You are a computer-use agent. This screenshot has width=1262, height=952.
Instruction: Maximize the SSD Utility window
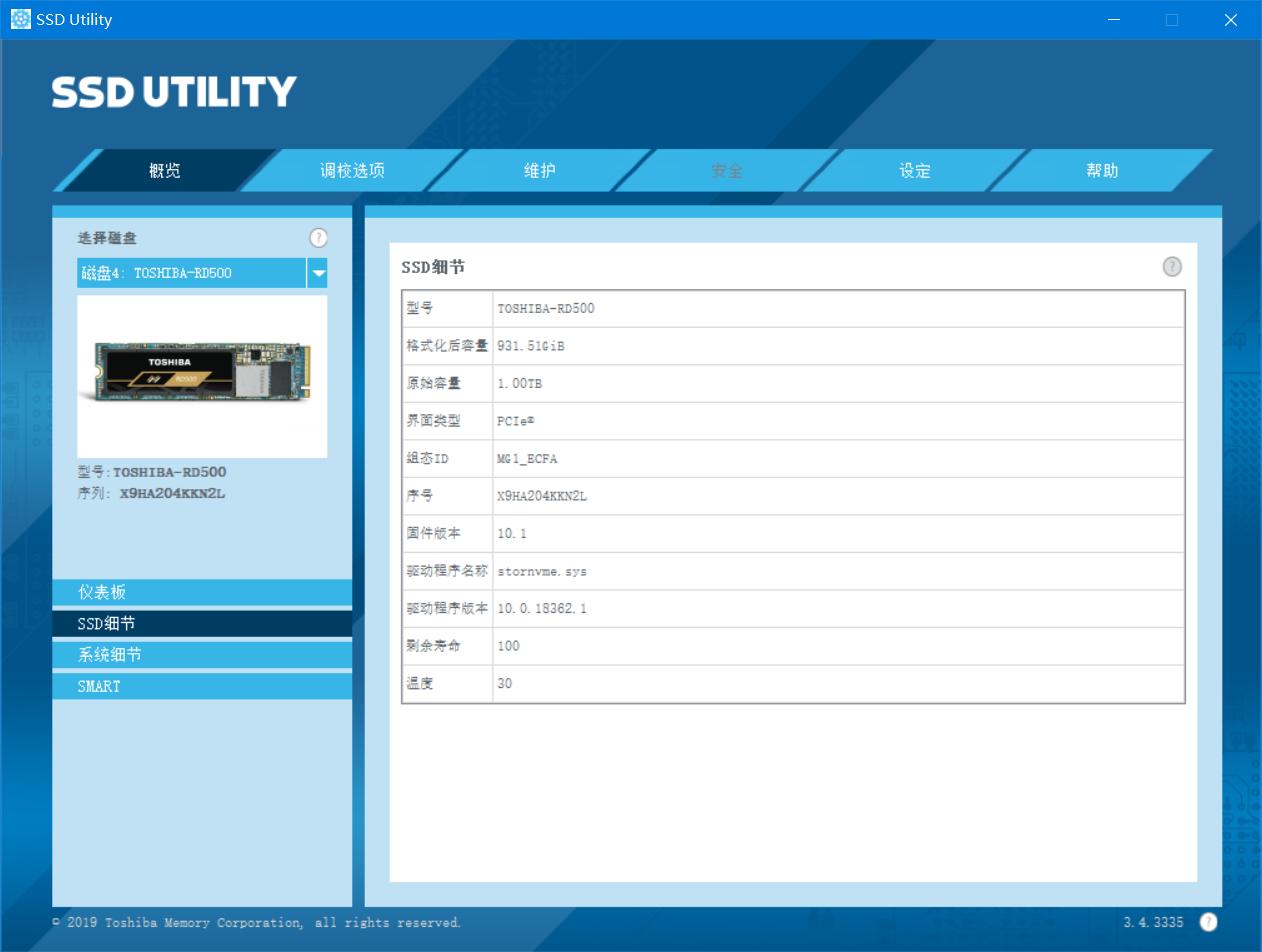click(1172, 20)
